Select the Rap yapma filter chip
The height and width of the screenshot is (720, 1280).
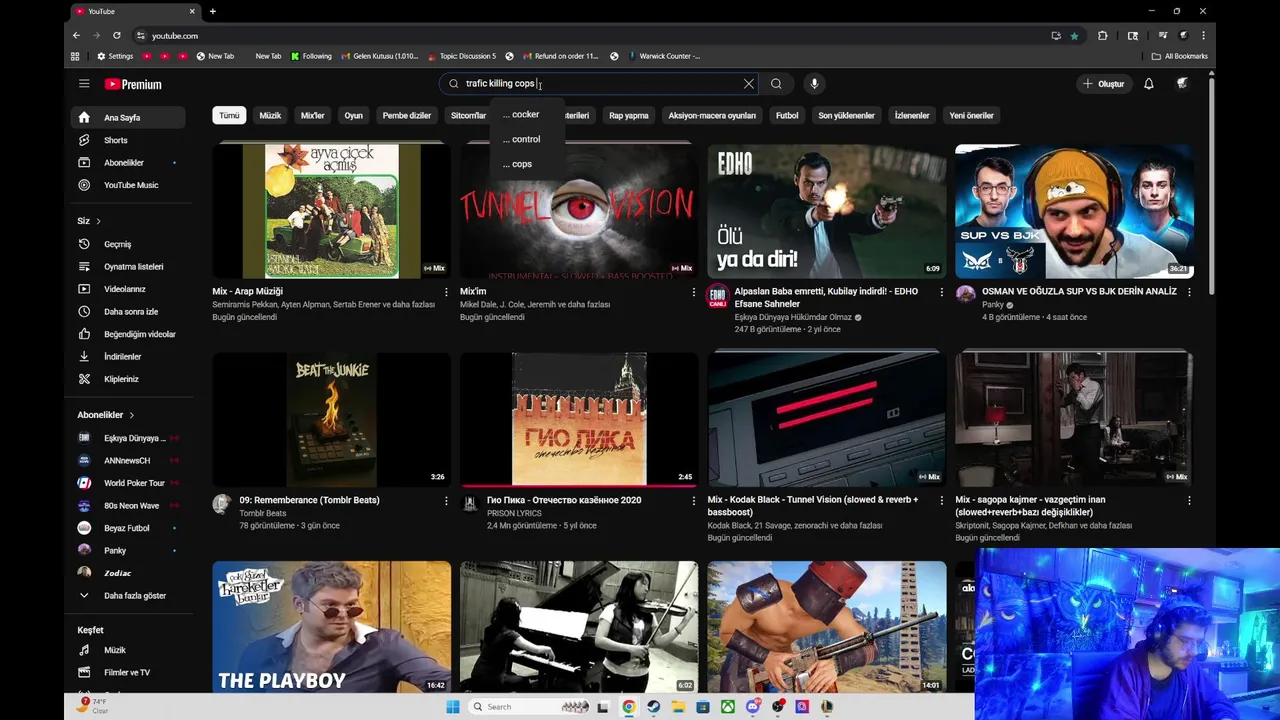pos(629,115)
